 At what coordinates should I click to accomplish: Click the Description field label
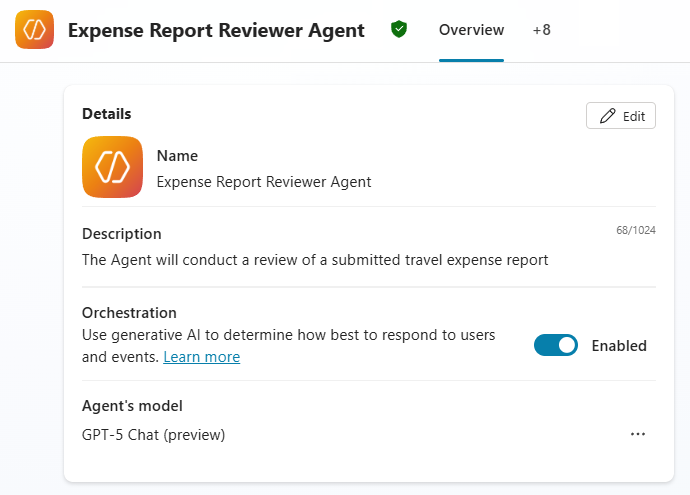(121, 234)
